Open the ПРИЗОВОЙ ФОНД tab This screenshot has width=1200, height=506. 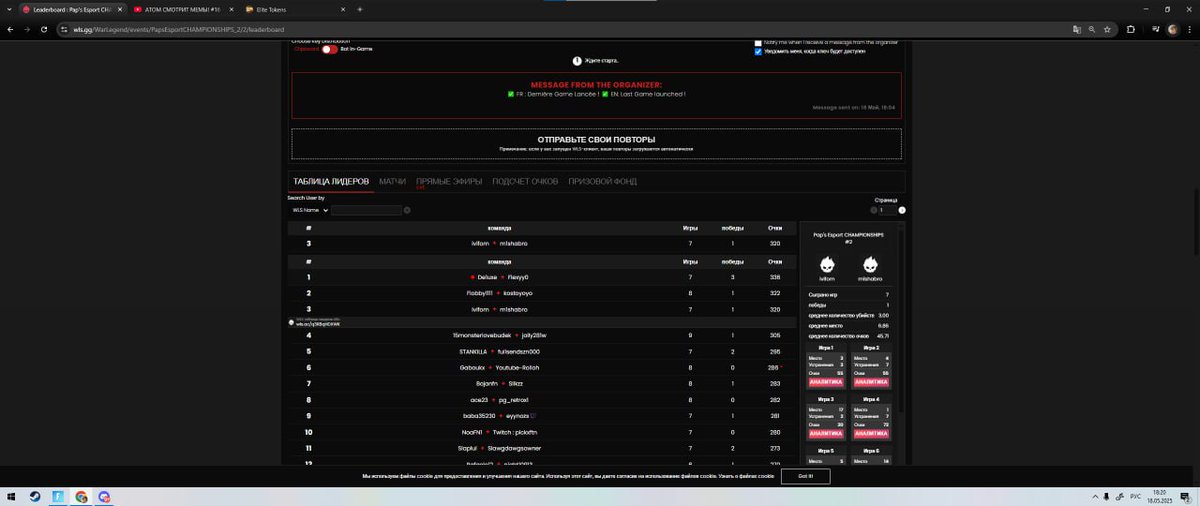[603, 182]
